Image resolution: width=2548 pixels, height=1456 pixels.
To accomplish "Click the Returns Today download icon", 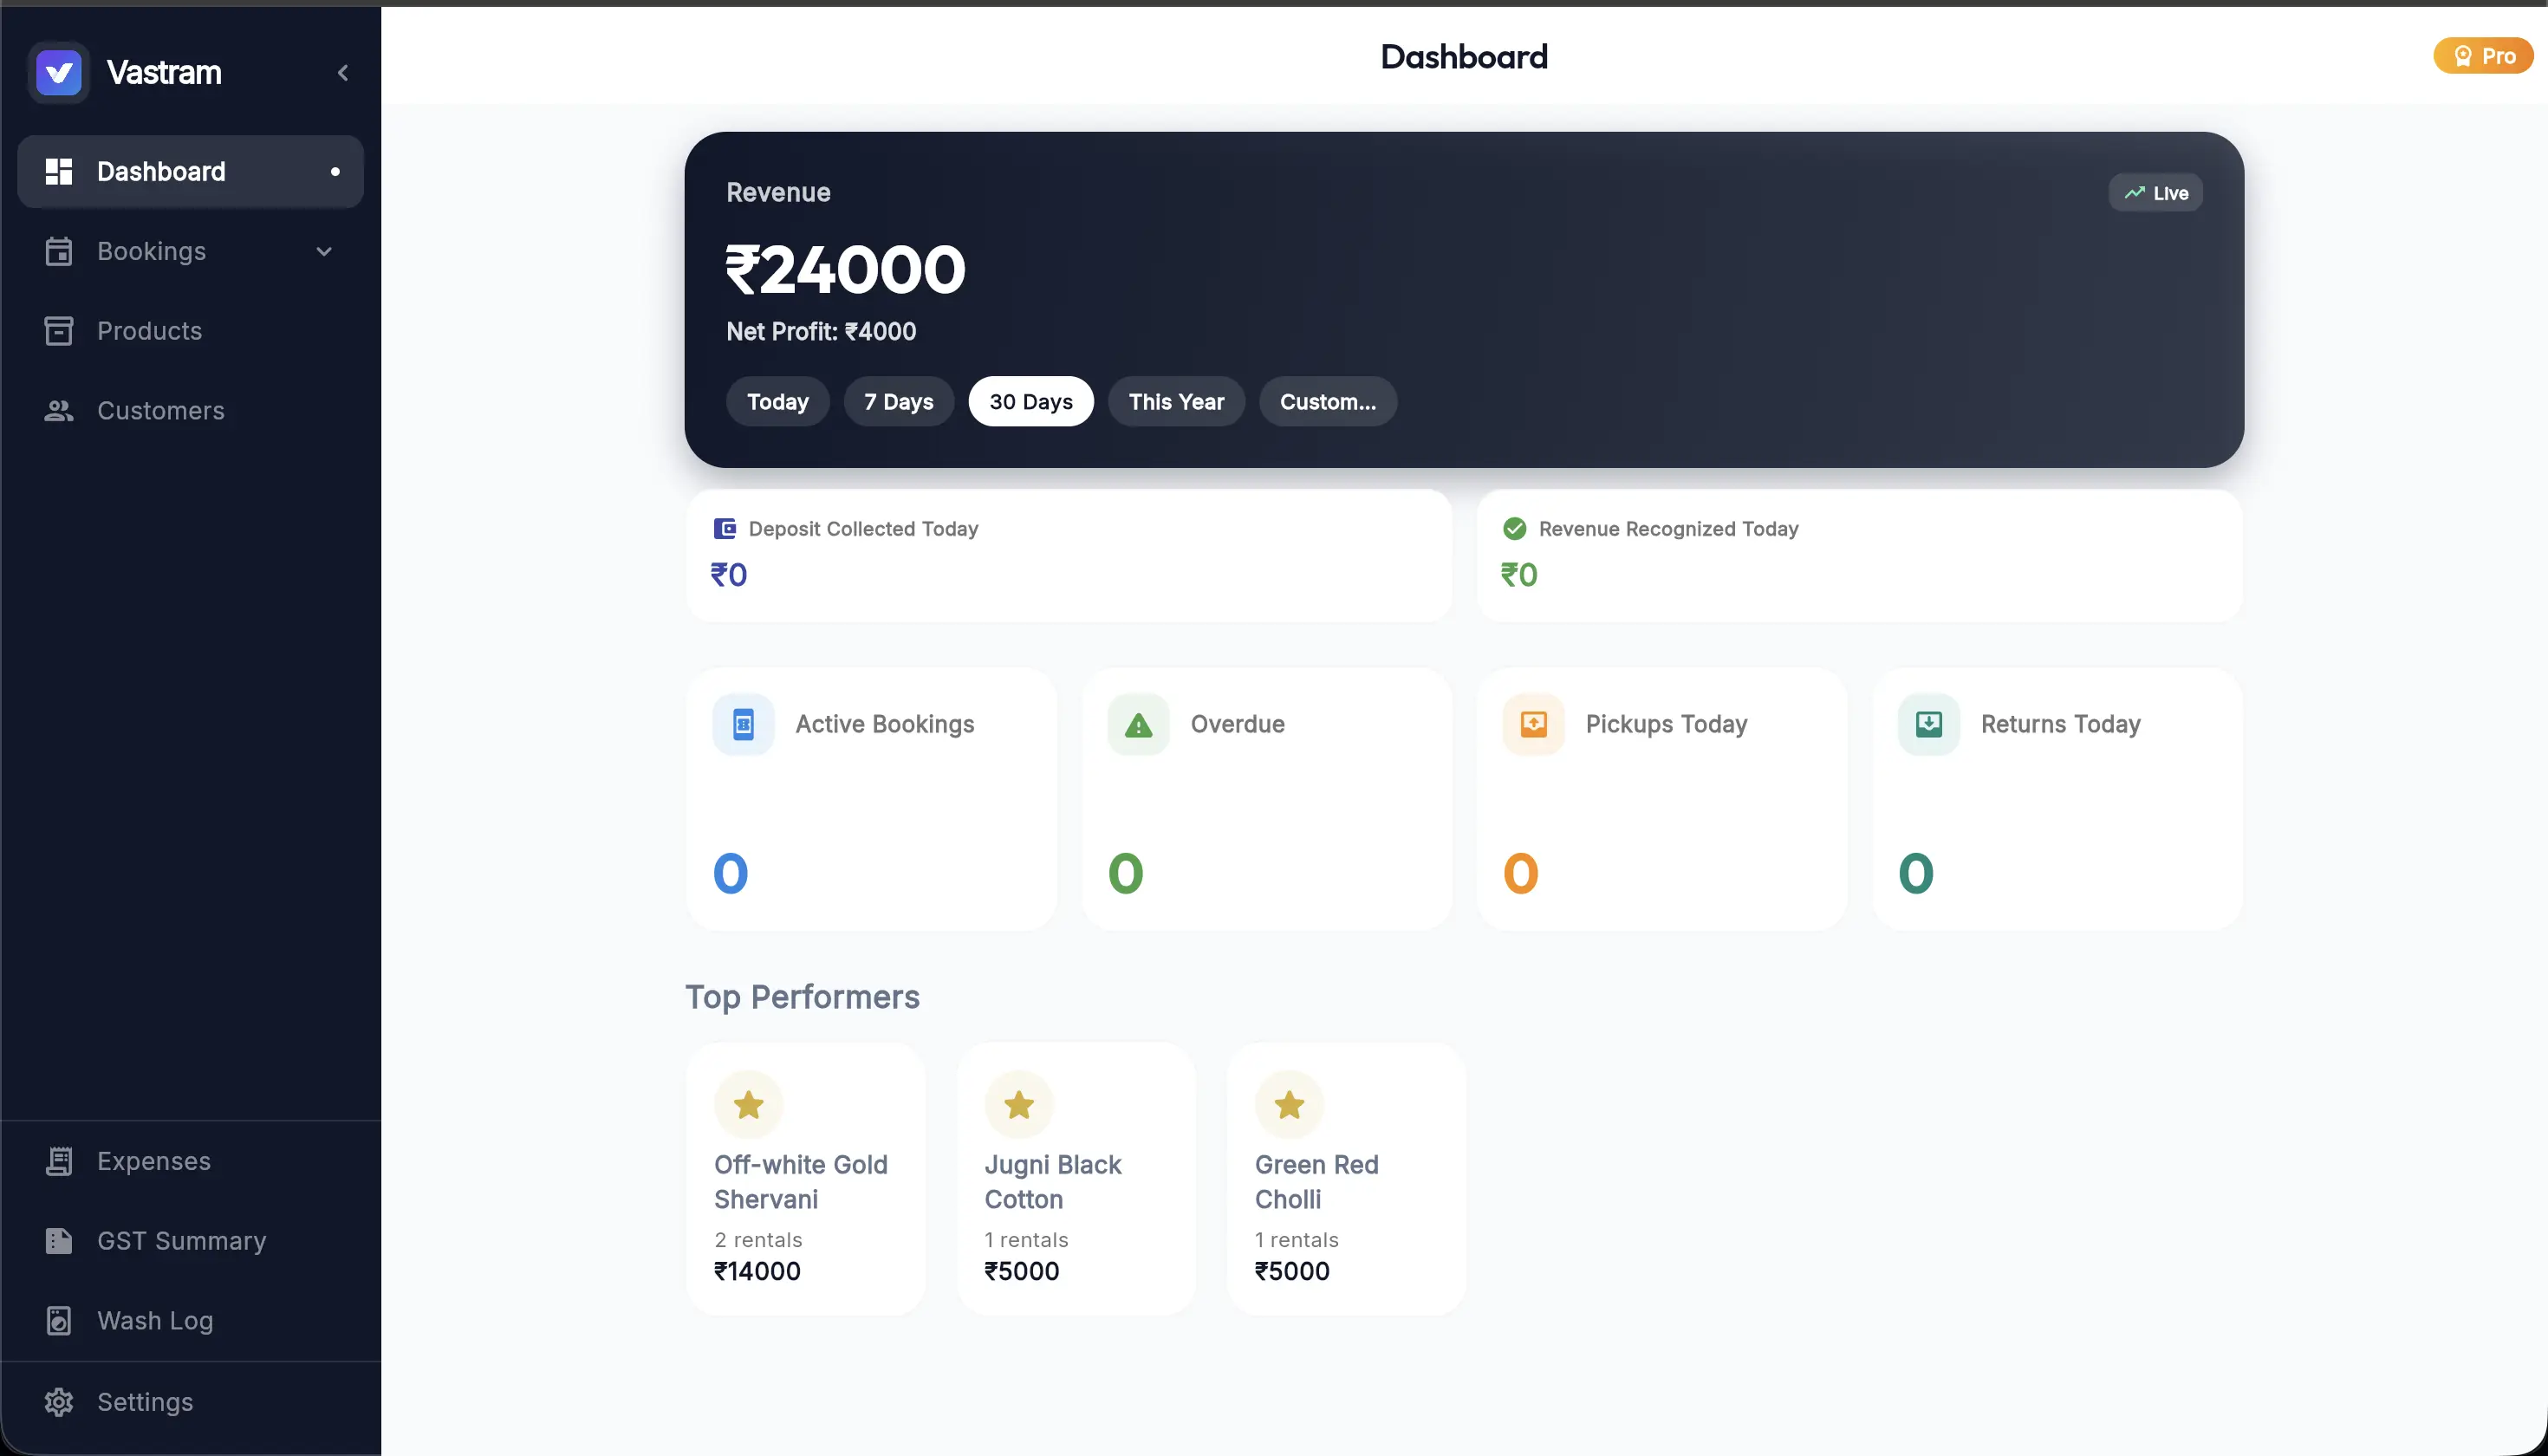I will tap(1928, 724).
